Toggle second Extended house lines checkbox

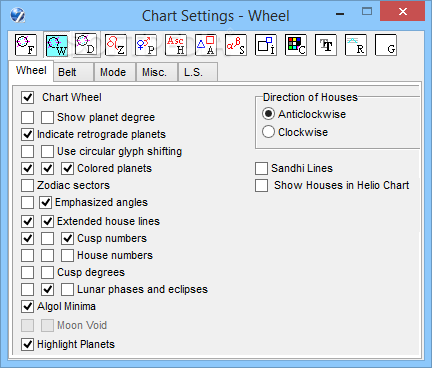tap(47, 221)
